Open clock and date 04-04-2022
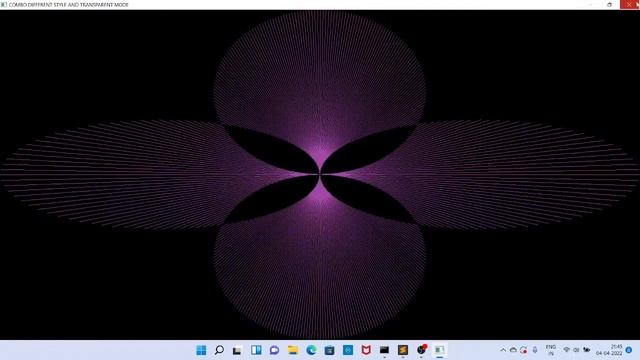This screenshot has width=640, height=360. (x=609, y=350)
